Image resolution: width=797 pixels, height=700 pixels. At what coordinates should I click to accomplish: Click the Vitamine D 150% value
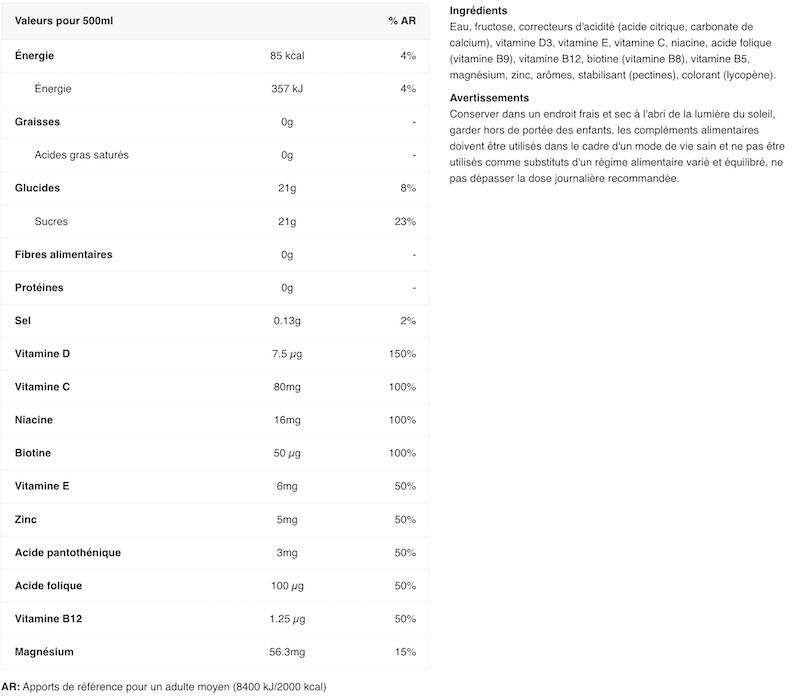click(402, 354)
